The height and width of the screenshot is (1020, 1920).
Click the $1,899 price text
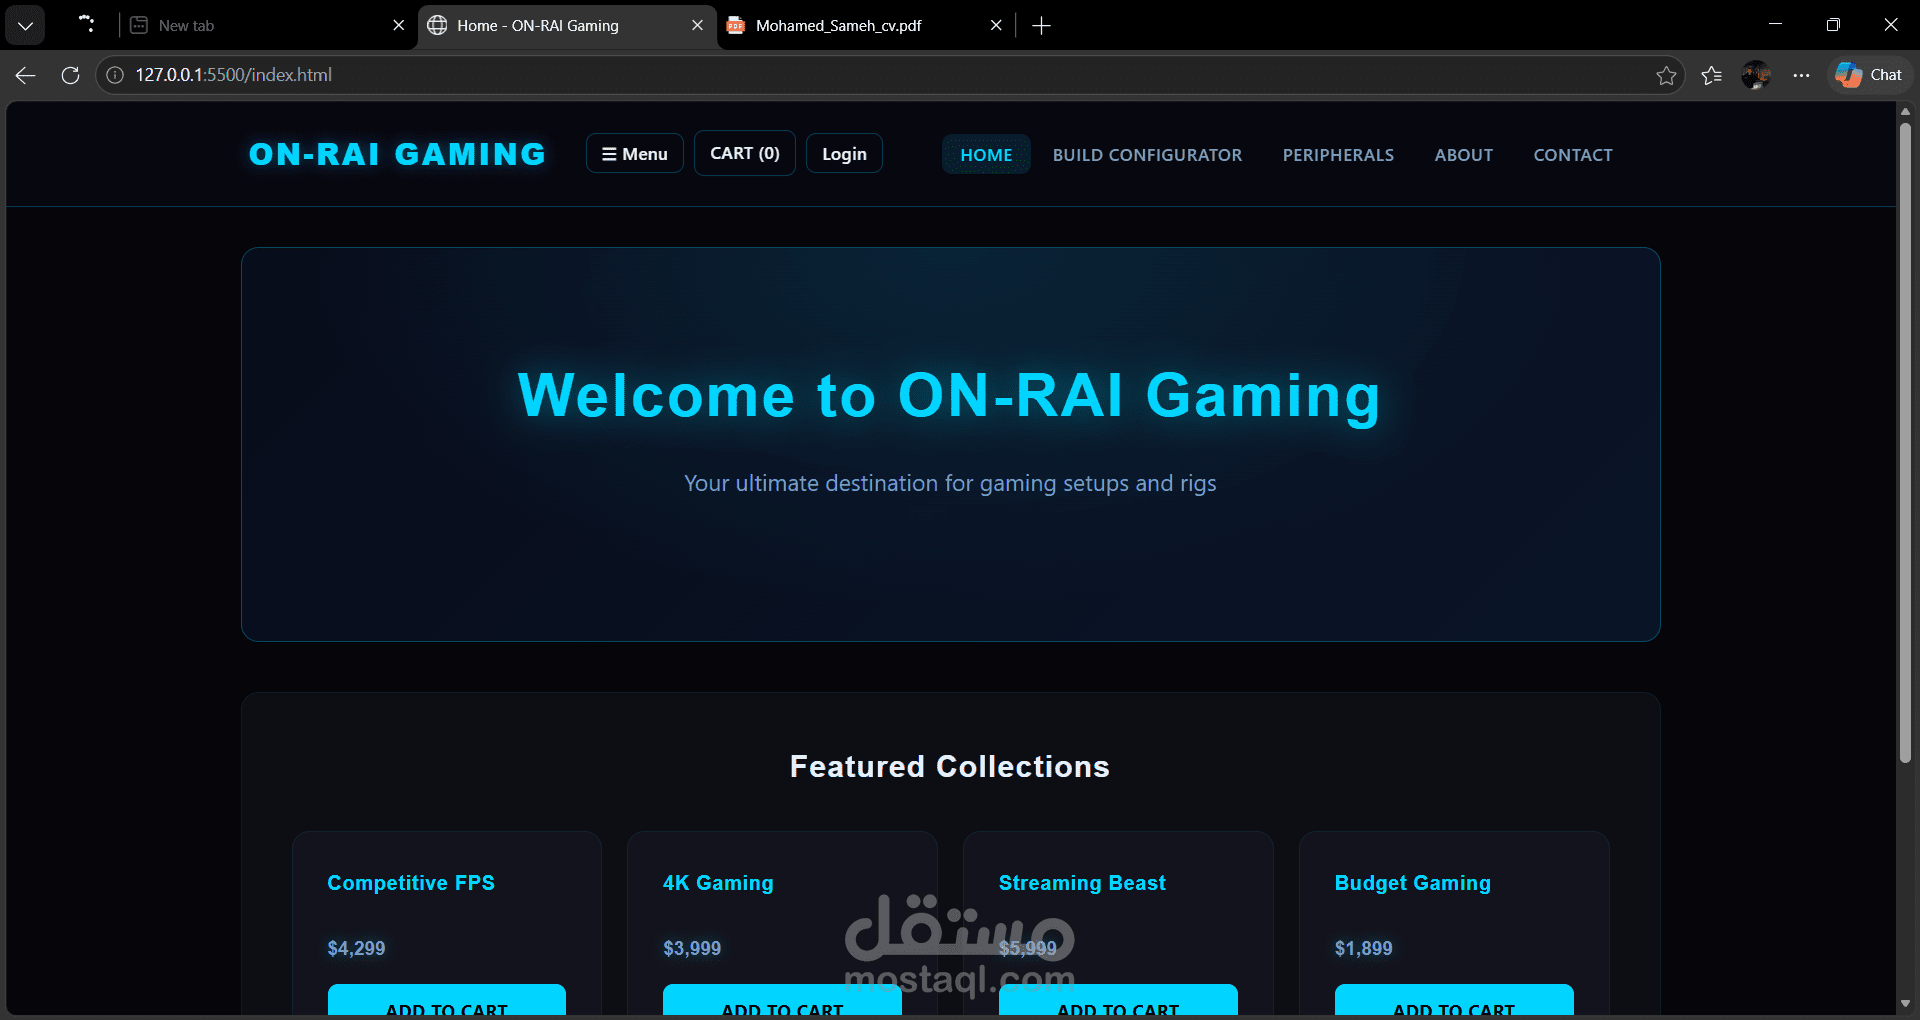(x=1363, y=948)
